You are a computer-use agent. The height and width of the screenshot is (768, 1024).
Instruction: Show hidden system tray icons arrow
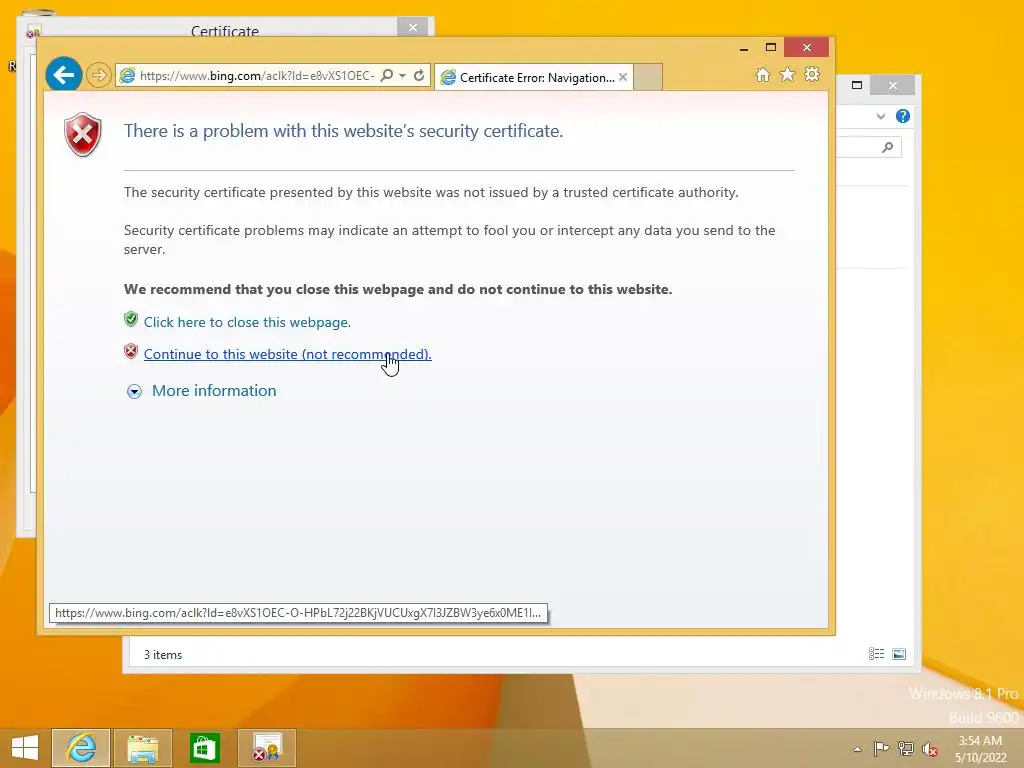[x=857, y=749]
